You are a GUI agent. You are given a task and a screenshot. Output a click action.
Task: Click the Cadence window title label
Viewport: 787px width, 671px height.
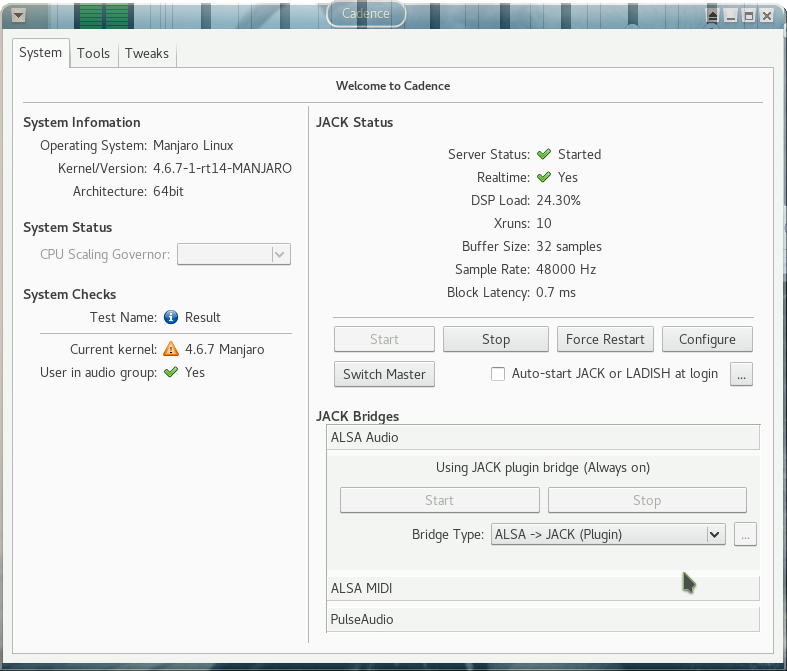click(366, 14)
